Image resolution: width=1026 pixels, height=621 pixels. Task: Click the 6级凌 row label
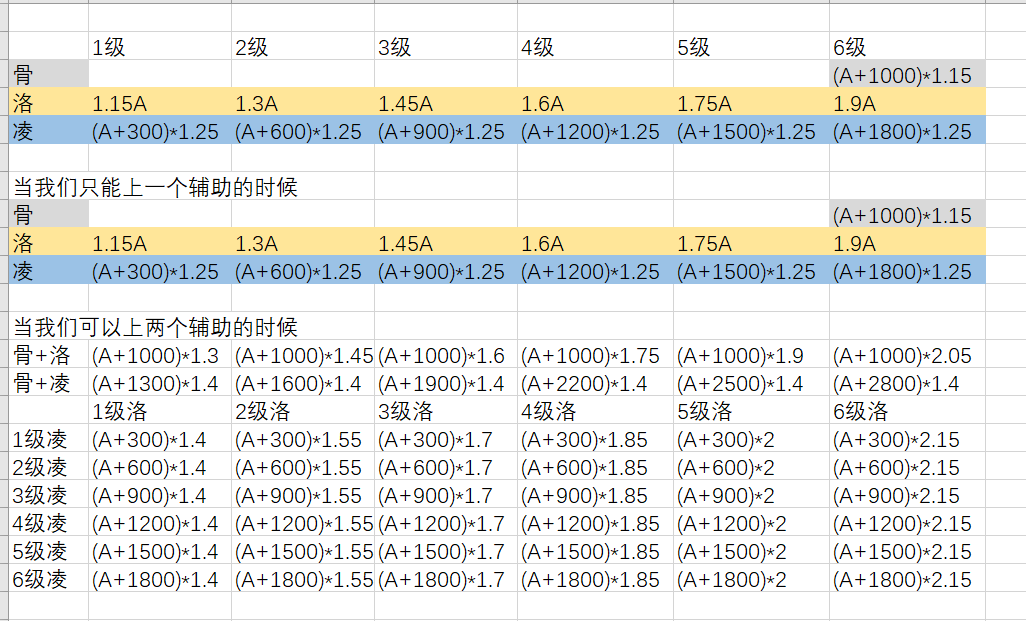[x=48, y=579]
